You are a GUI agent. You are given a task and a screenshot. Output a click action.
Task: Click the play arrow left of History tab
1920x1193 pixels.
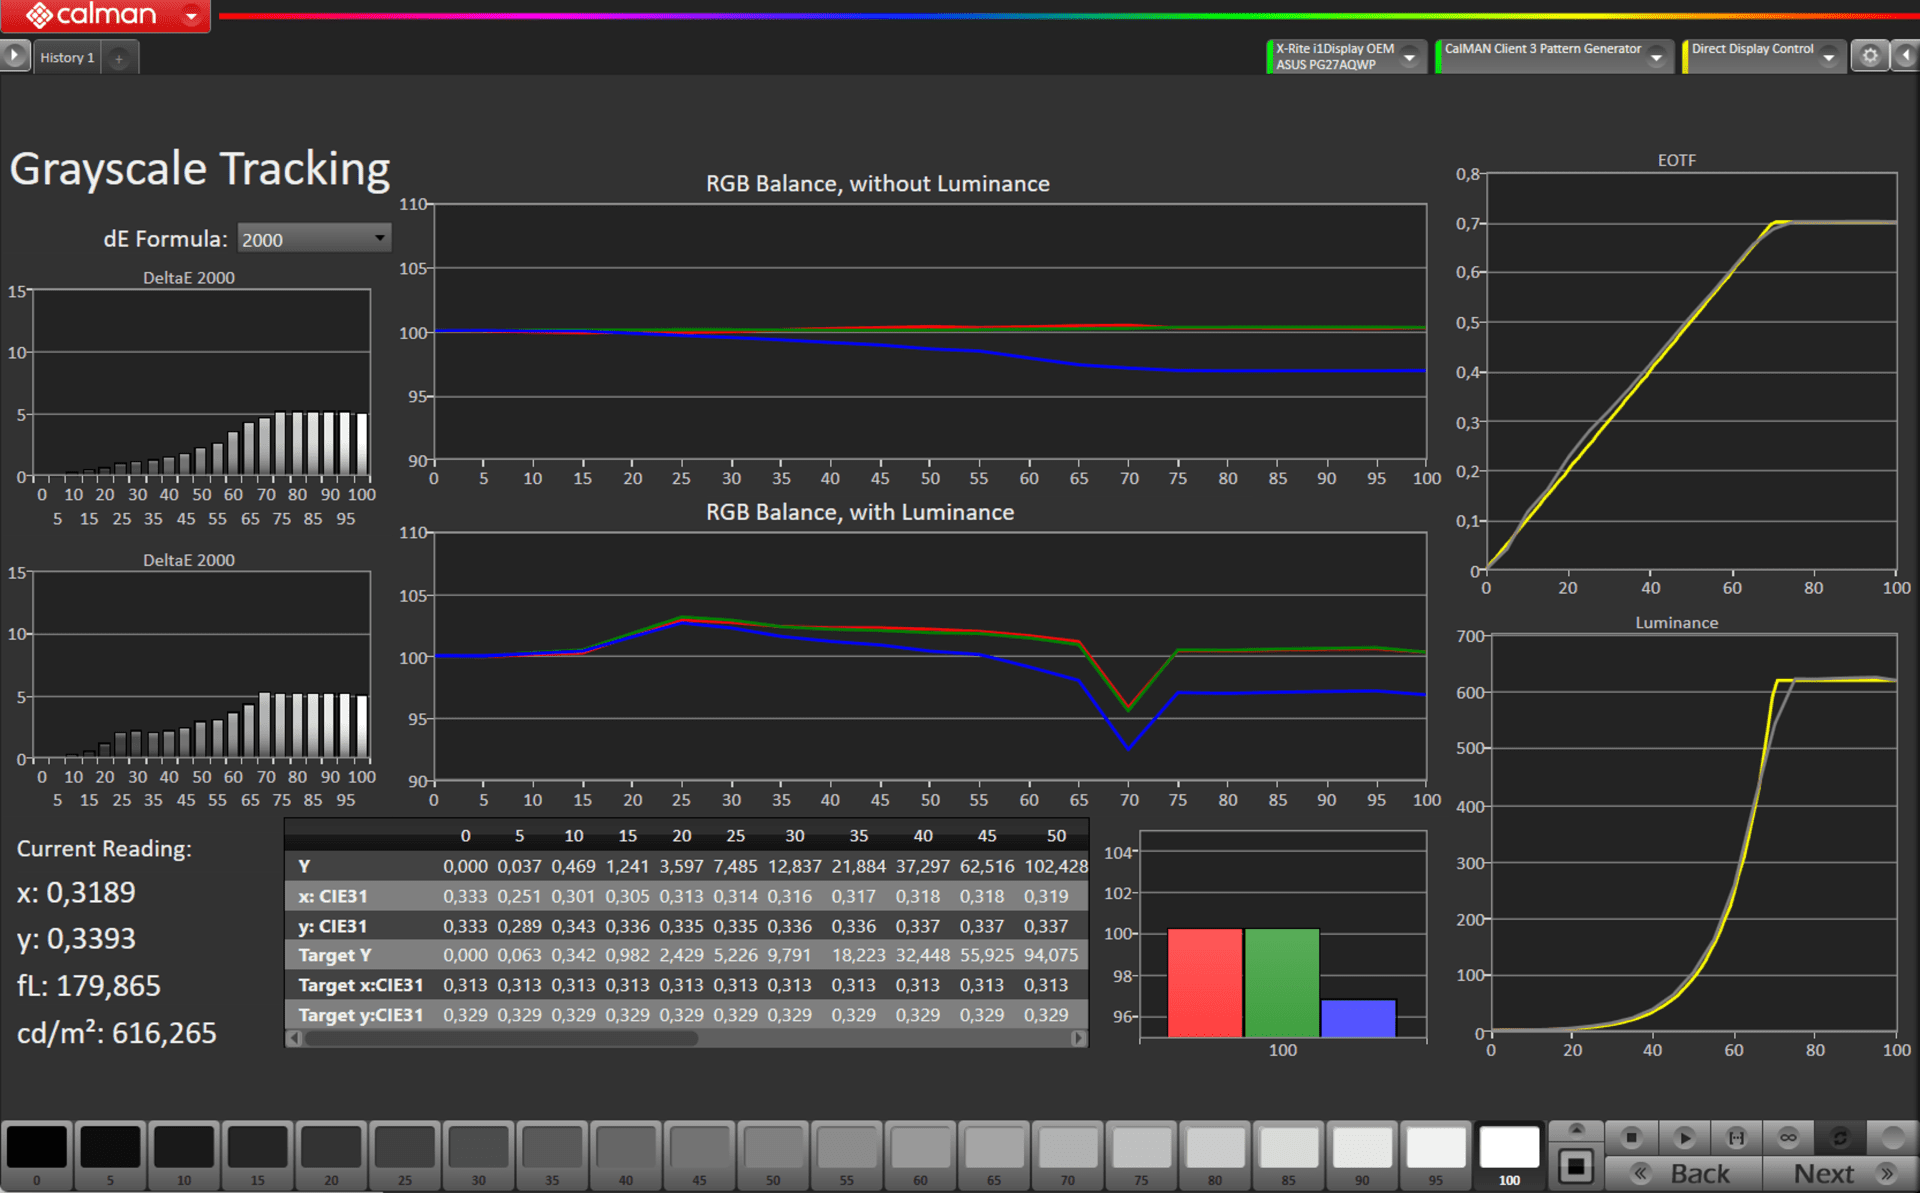pyautogui.click(x=15, y=55)
